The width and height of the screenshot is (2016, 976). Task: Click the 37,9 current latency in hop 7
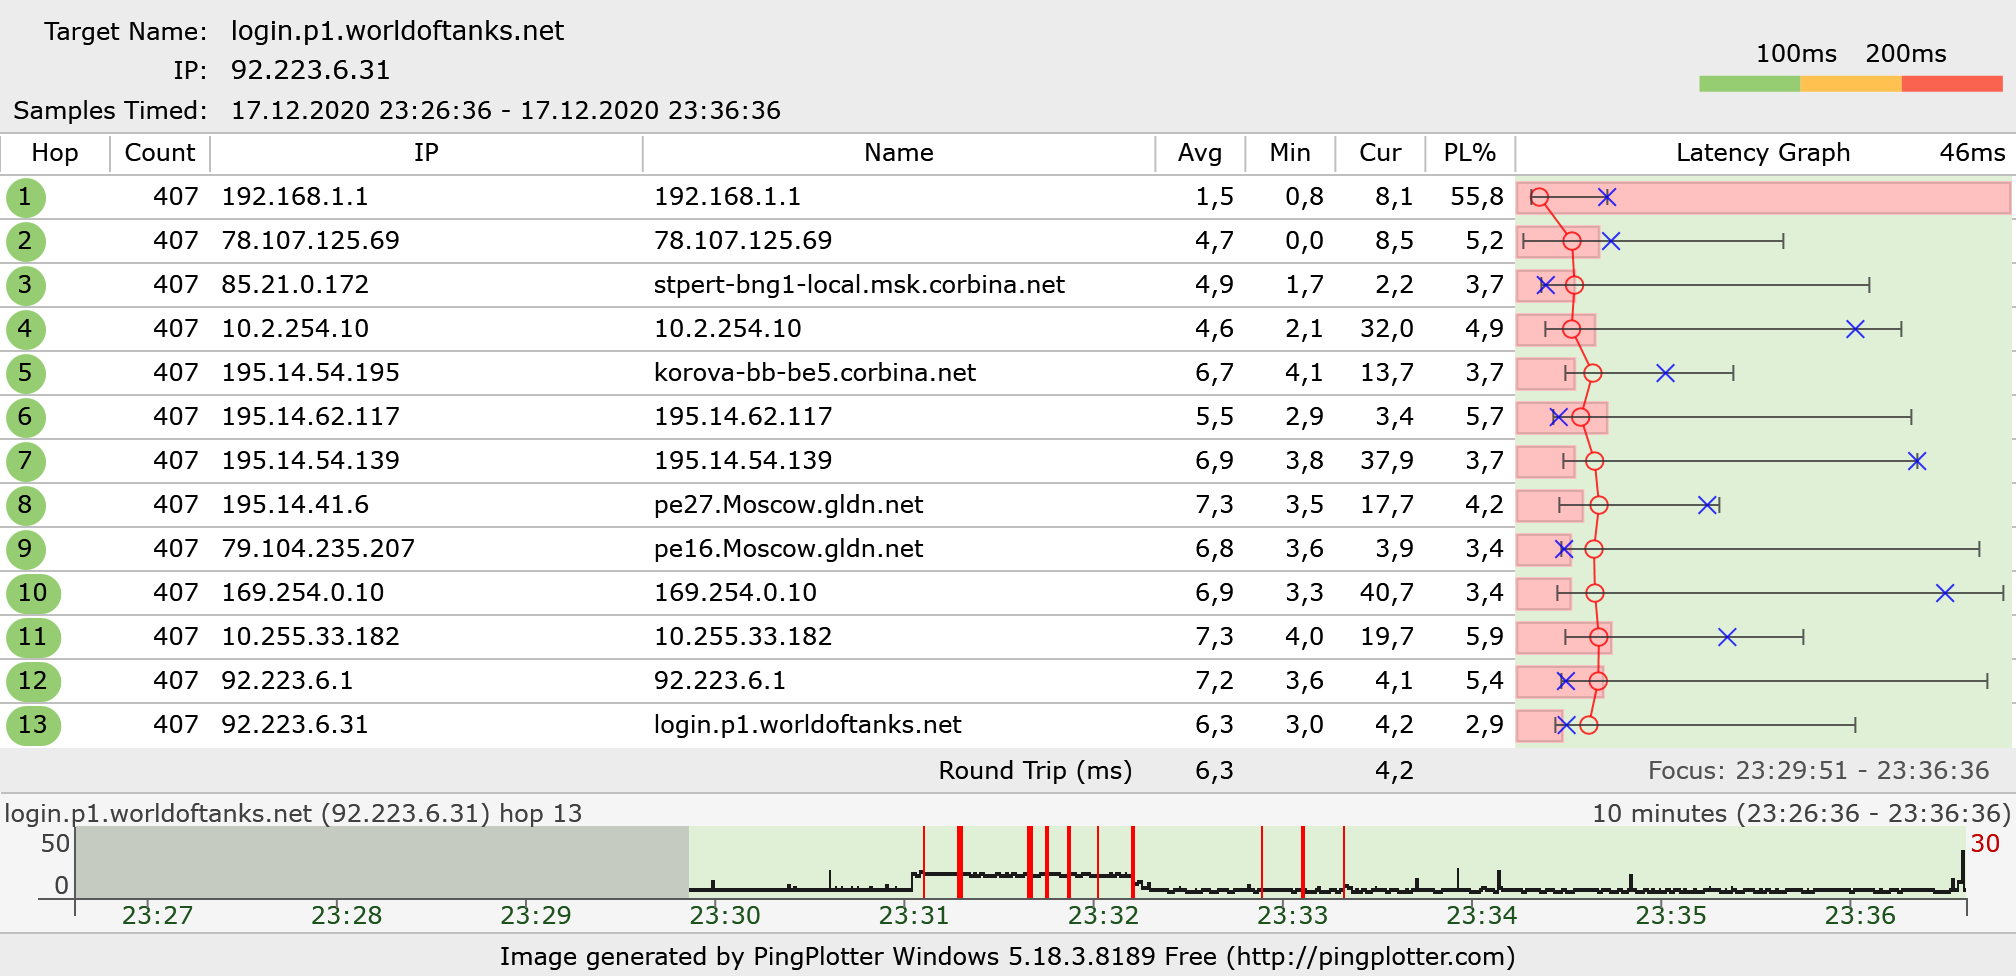point(1386,461)
